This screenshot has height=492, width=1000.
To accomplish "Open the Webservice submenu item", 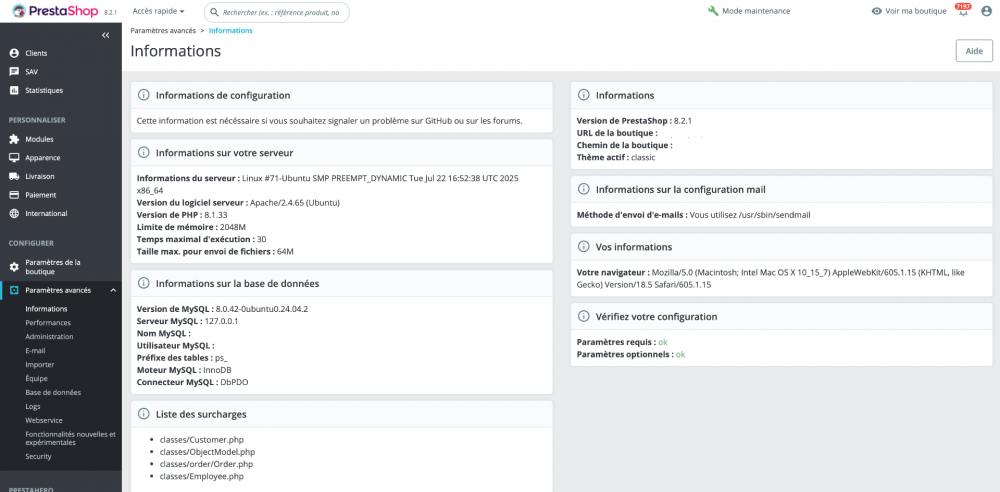I will [x=45, y=420].
